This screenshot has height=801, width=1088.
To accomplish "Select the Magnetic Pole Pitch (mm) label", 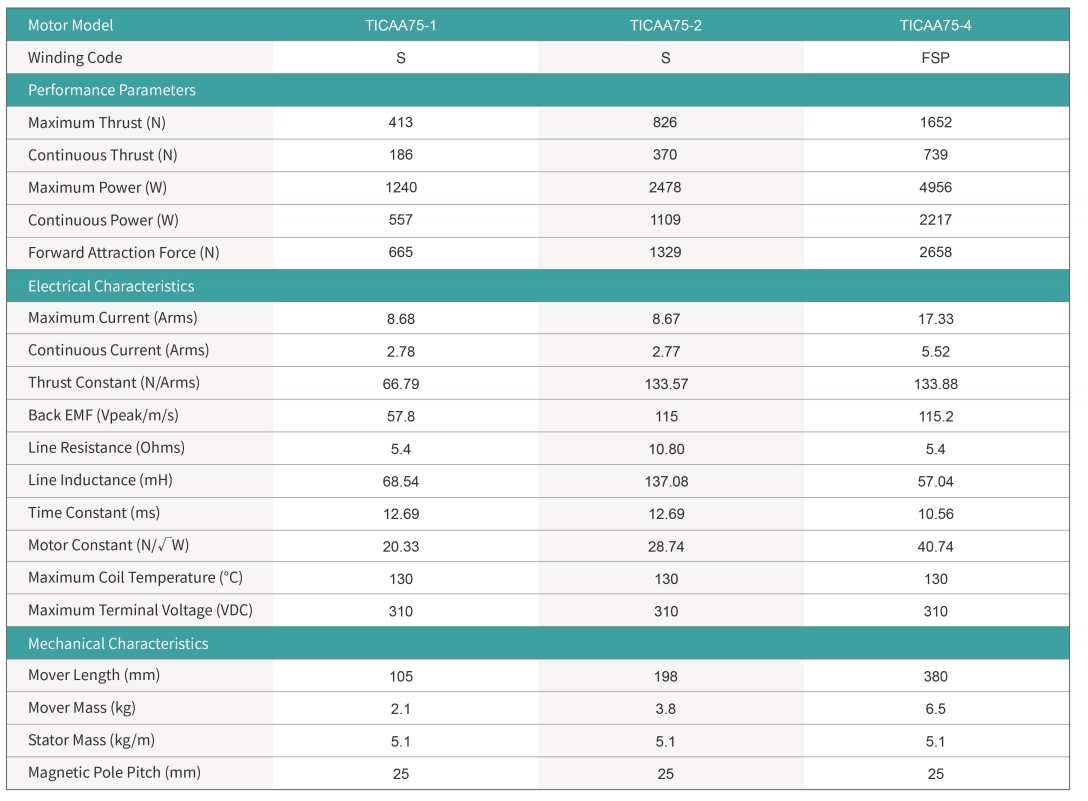I will [115, 773].
